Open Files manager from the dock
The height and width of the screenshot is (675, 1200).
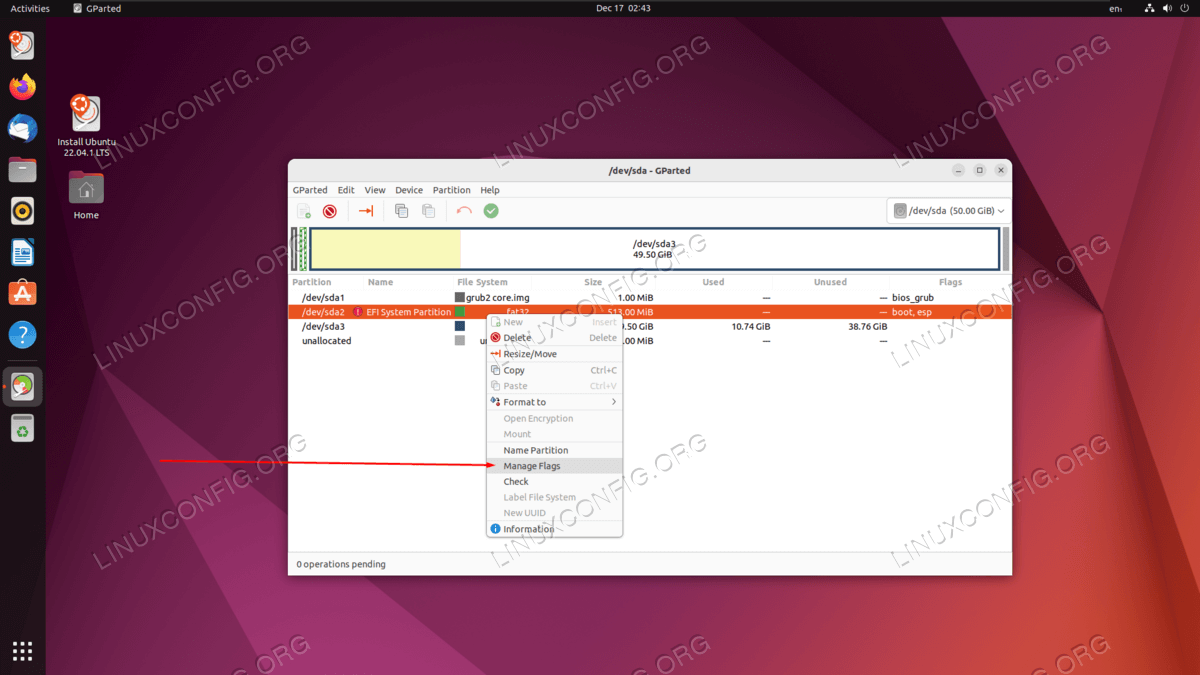tap(22, 169)
